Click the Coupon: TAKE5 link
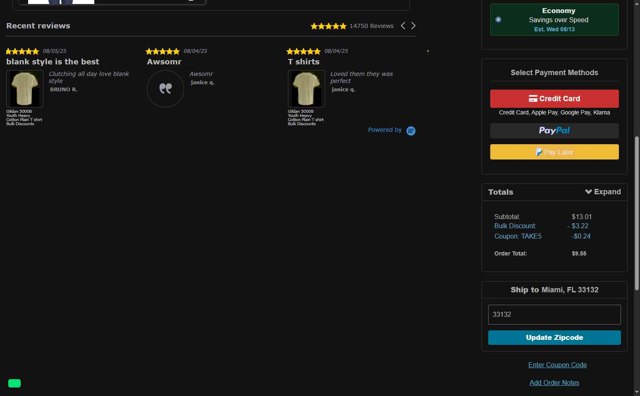Image resolution: width=640 pixels, height=396 pixels. [518, 236]
